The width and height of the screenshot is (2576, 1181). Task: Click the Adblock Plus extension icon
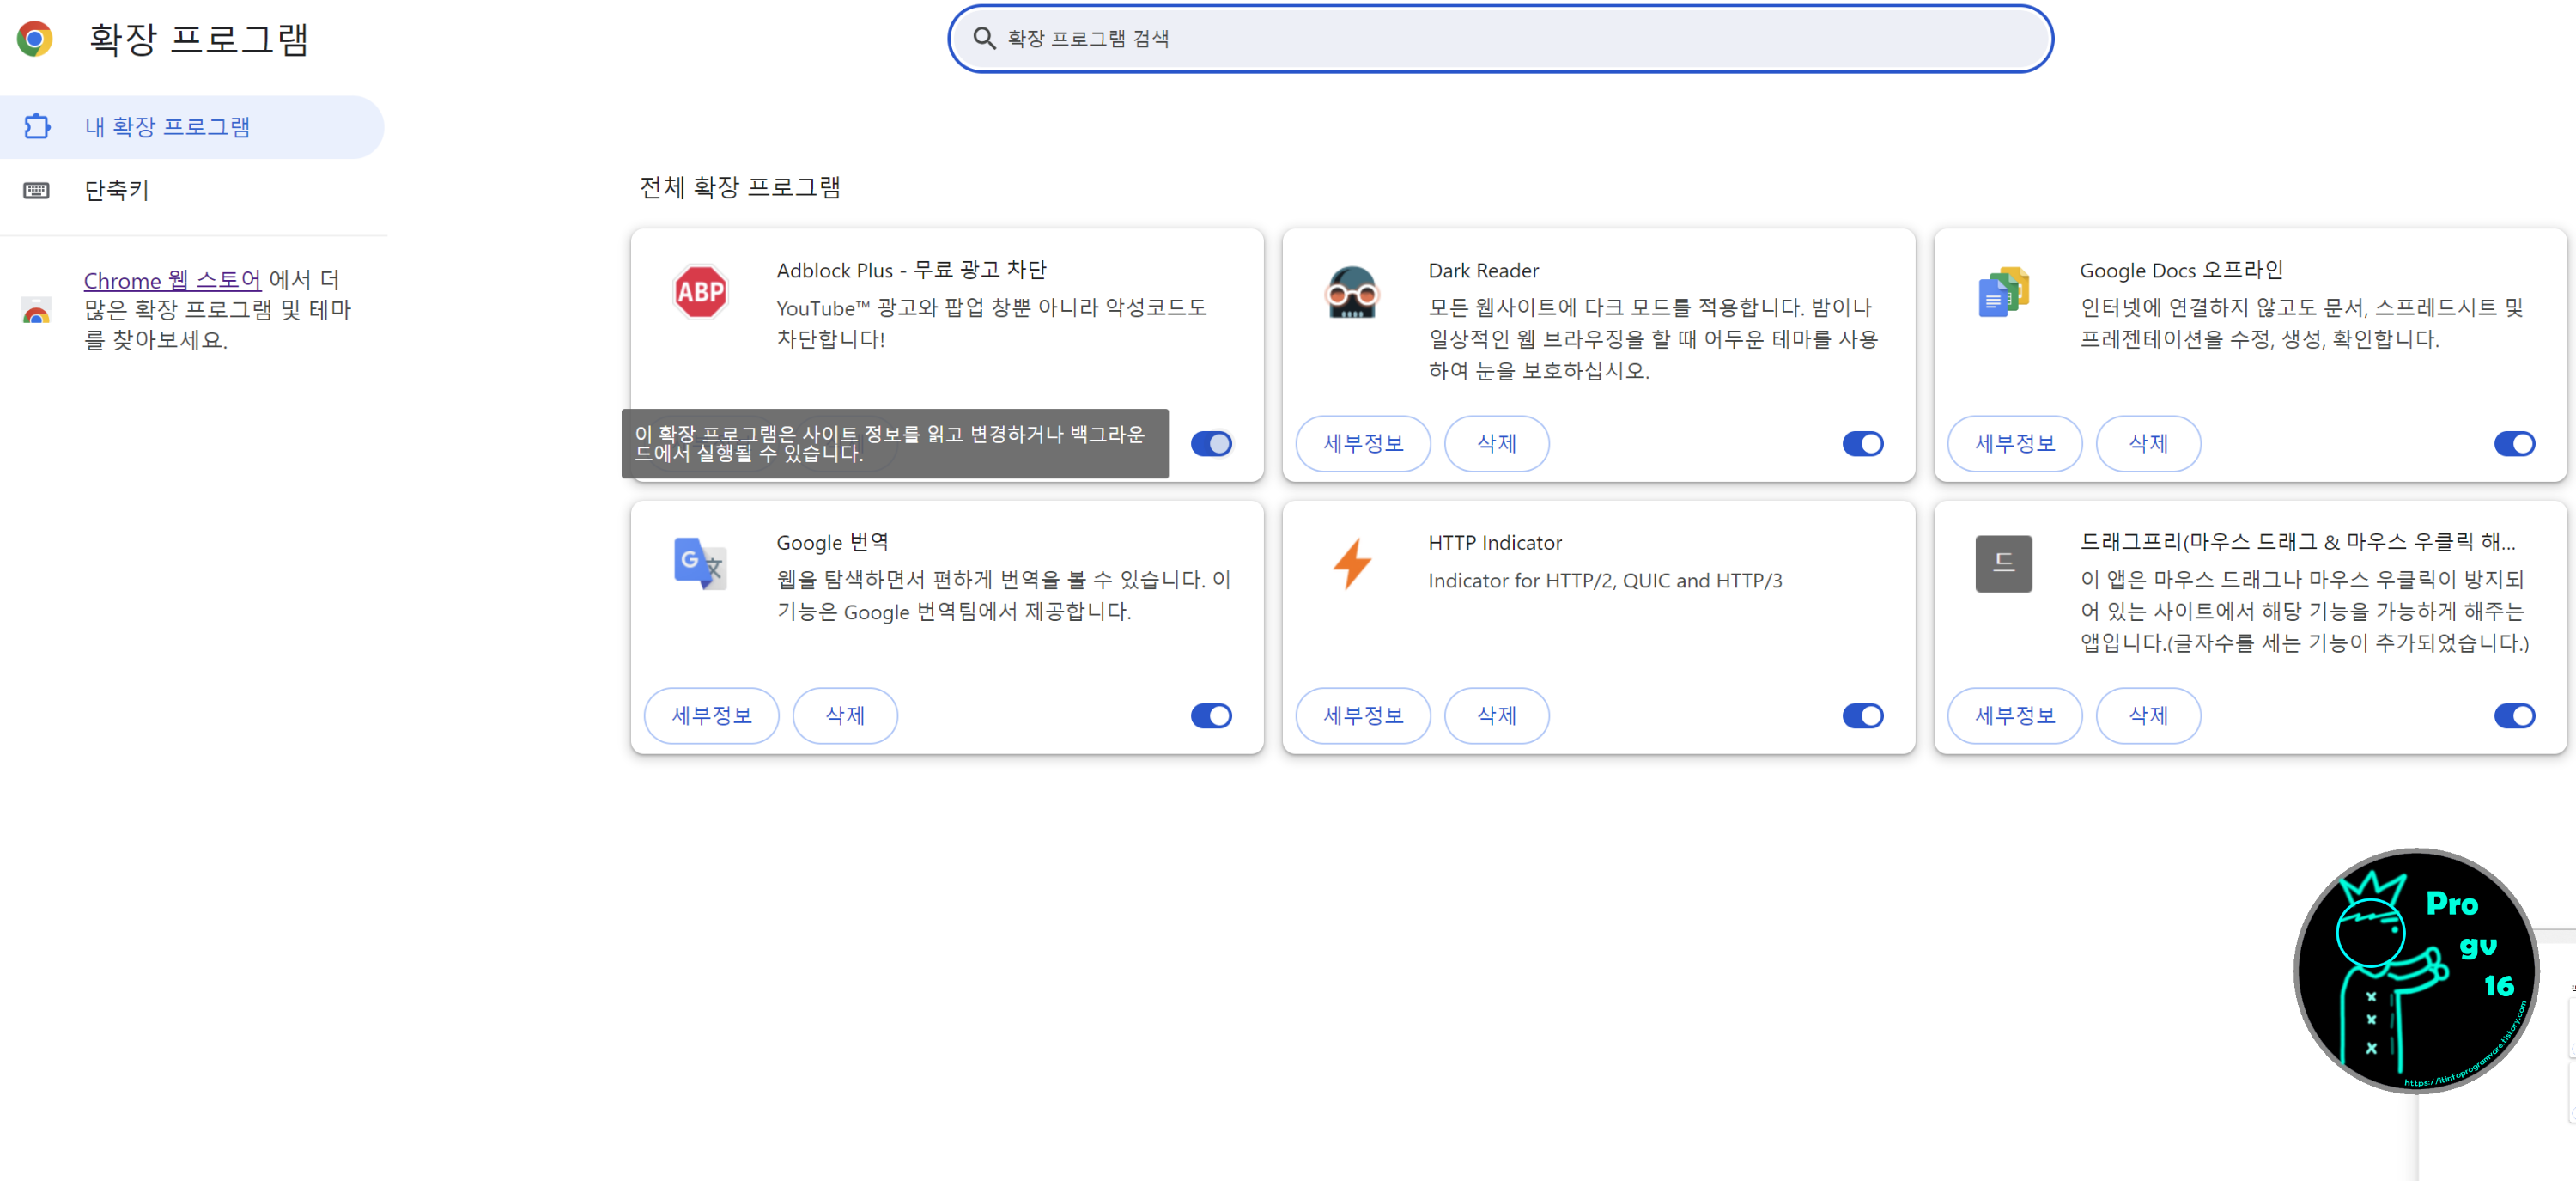pyautogui.click(x=700, y=292)
